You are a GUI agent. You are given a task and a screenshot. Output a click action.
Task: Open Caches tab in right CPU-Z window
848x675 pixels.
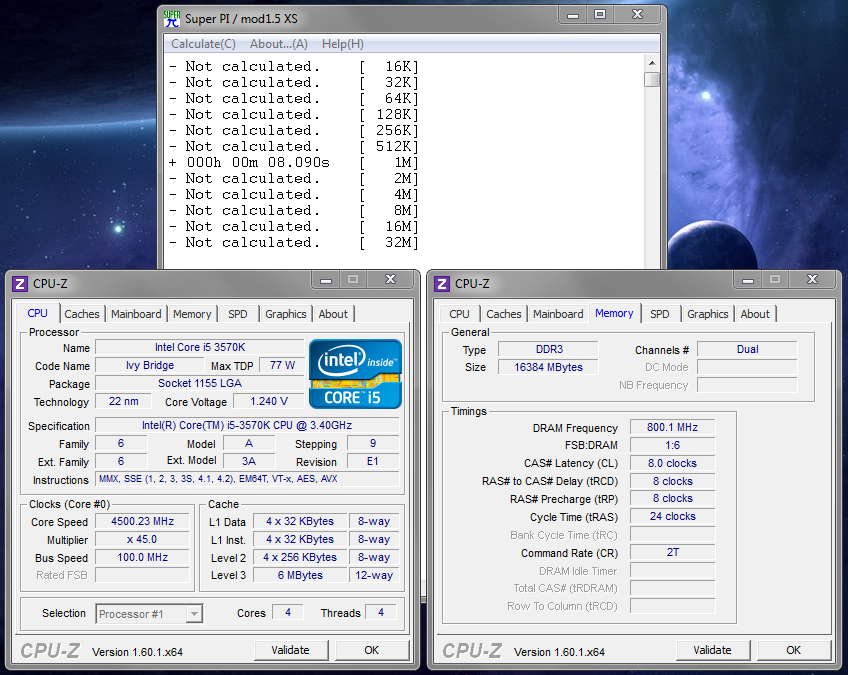tap(504, 314)
